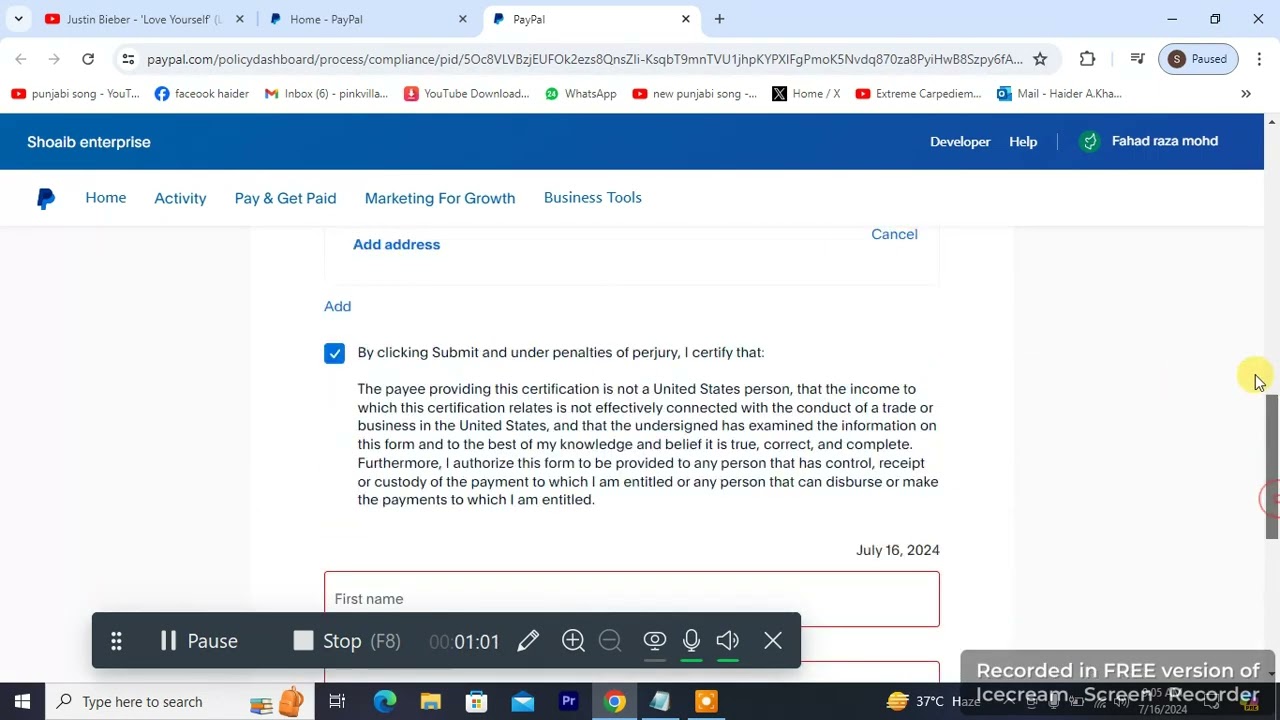The image size is (1280, 720).
Task: Open File Explorer from the taskbar
Action: tap(431, 702)
